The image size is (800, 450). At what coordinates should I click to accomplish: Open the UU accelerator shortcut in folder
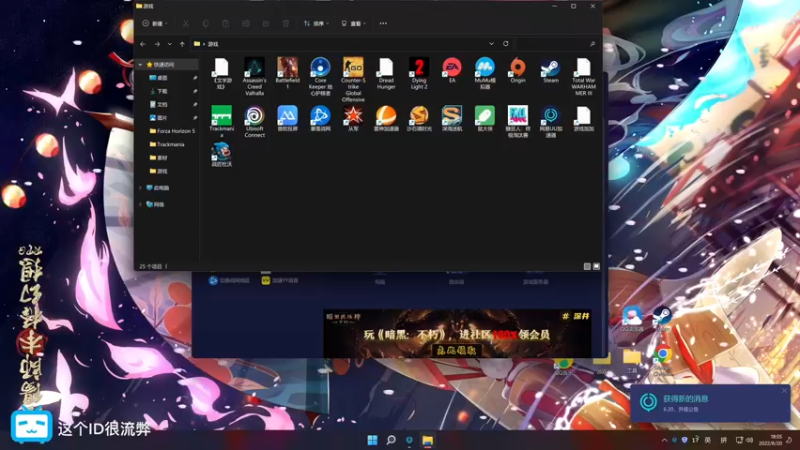[x=551, y=121]
